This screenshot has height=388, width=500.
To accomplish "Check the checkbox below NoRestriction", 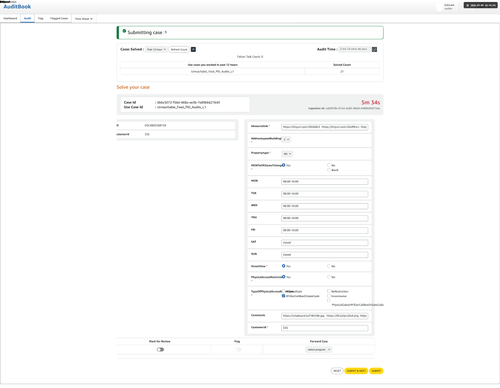I will point(329,296).
